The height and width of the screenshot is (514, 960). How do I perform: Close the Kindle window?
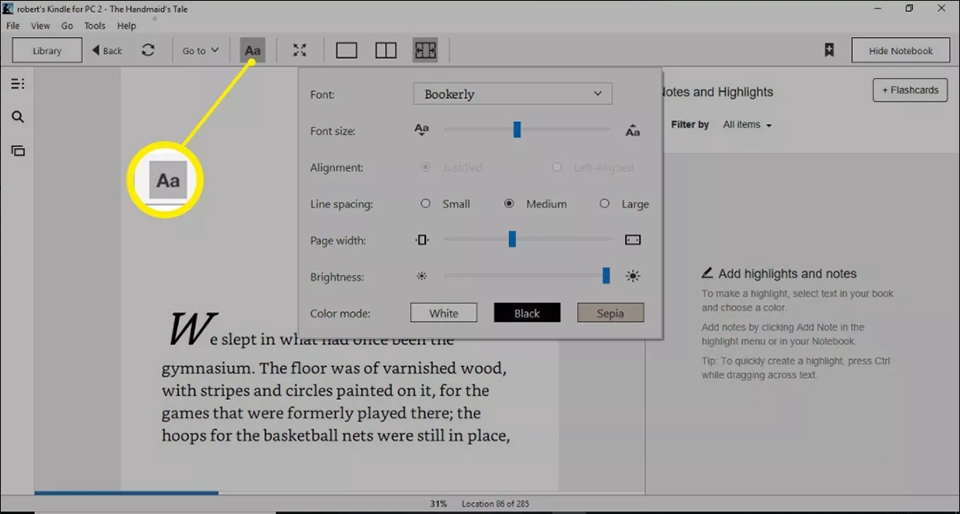pyautogui.click(x=941, y=9)
